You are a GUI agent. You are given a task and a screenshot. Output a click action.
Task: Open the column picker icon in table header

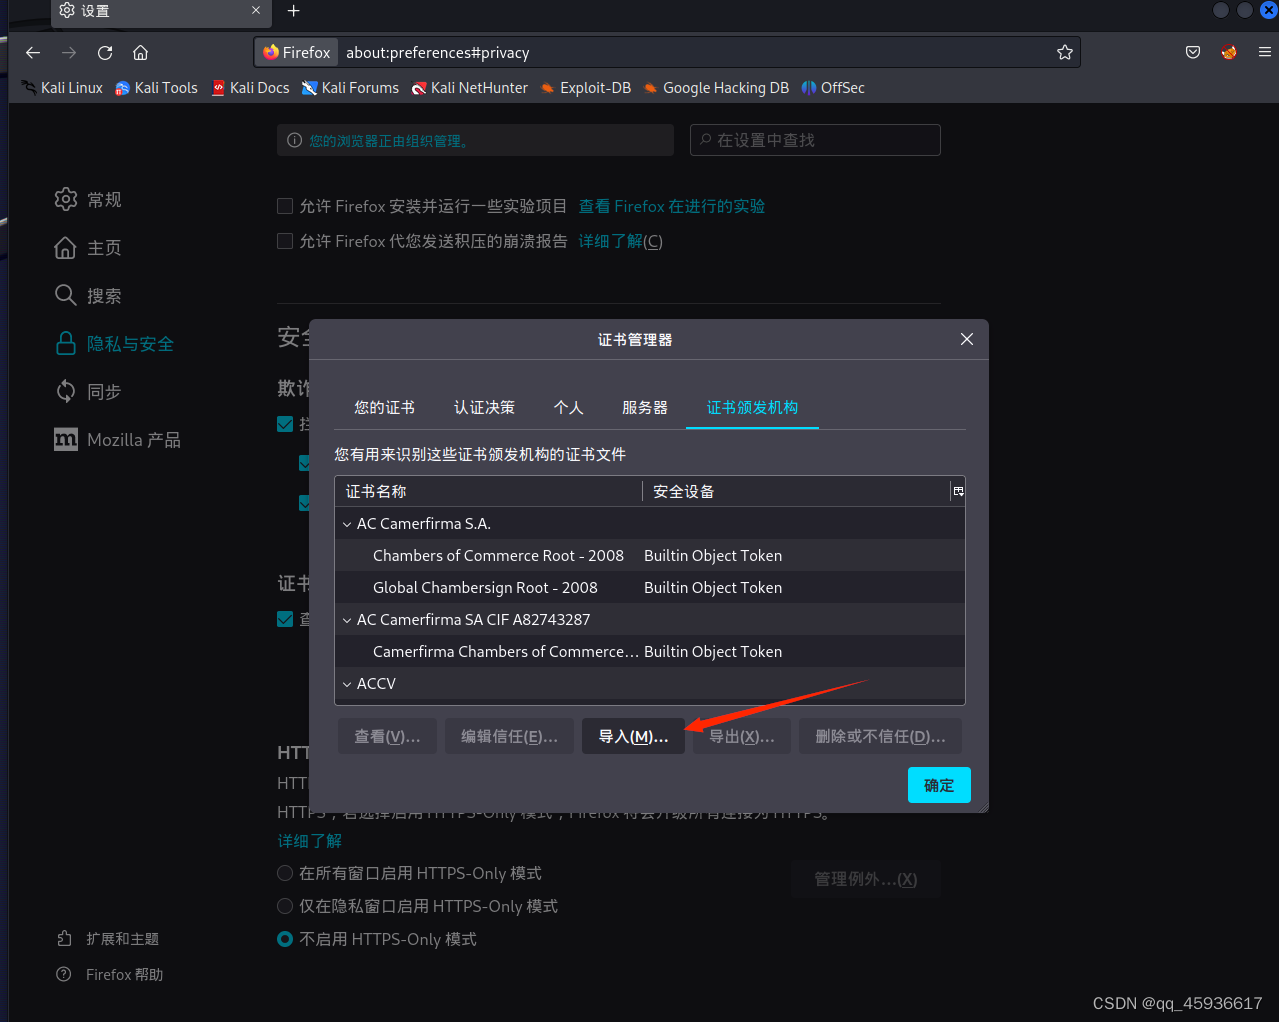[x=958, y=491]
